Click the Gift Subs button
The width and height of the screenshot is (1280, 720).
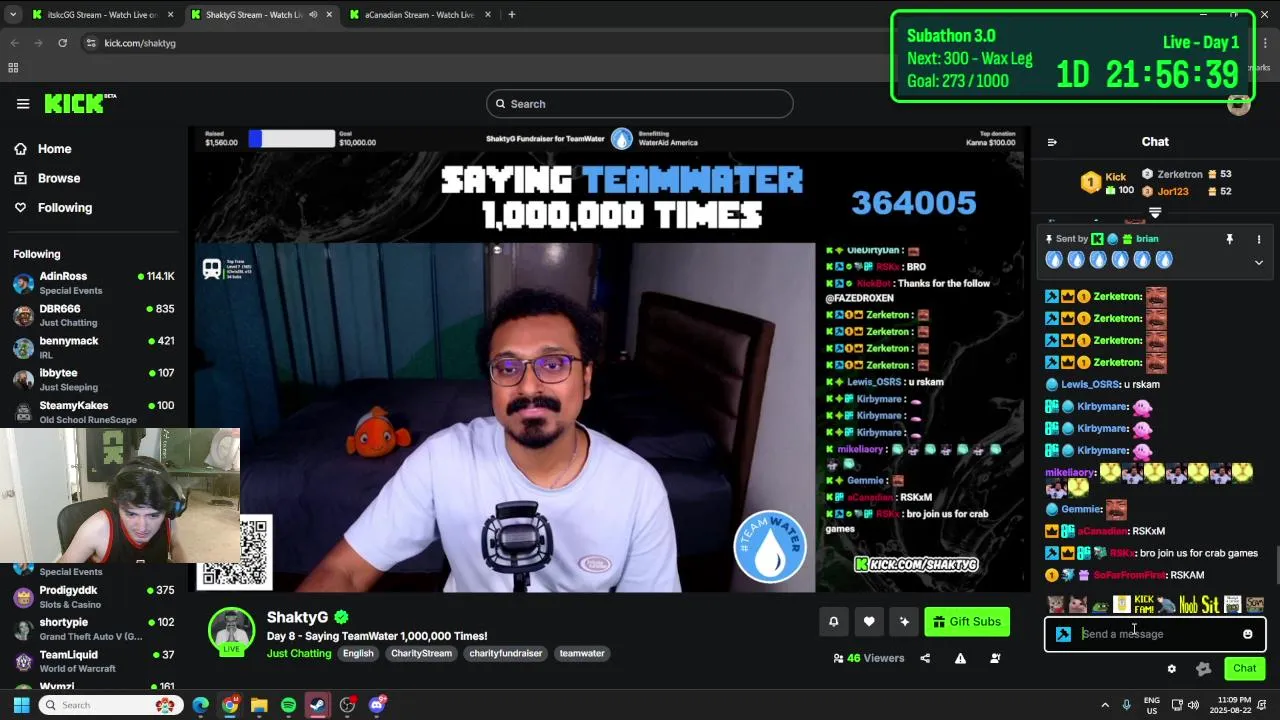coord(967,622)
